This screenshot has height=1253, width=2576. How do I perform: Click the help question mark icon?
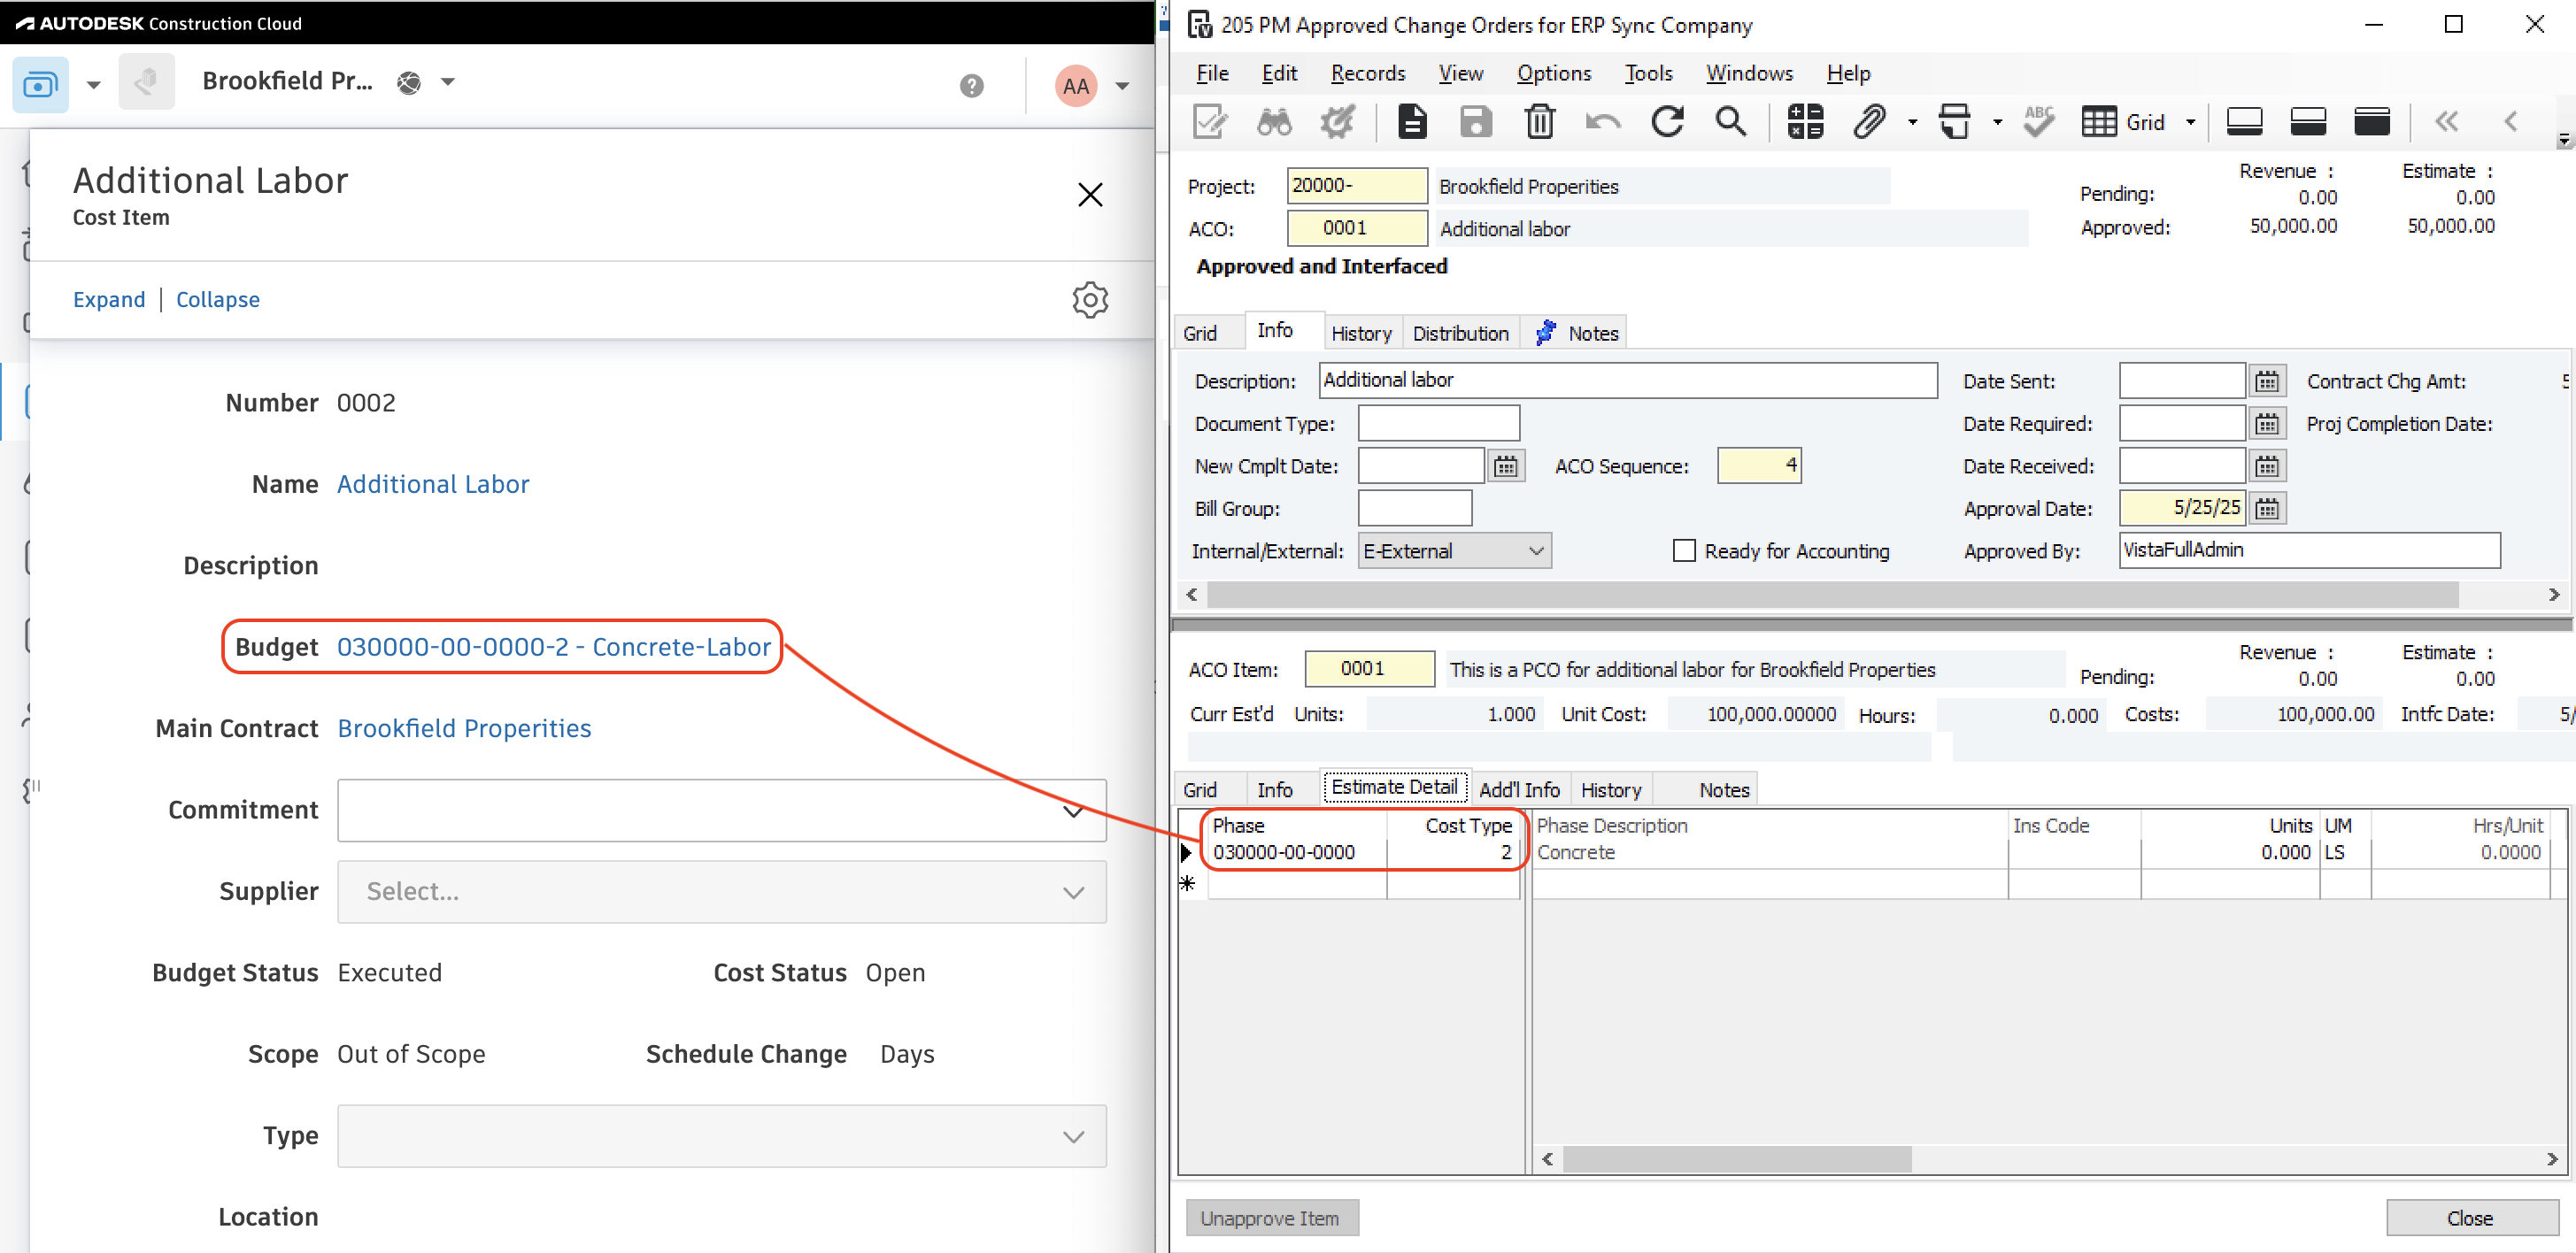(x=971, y=86)
